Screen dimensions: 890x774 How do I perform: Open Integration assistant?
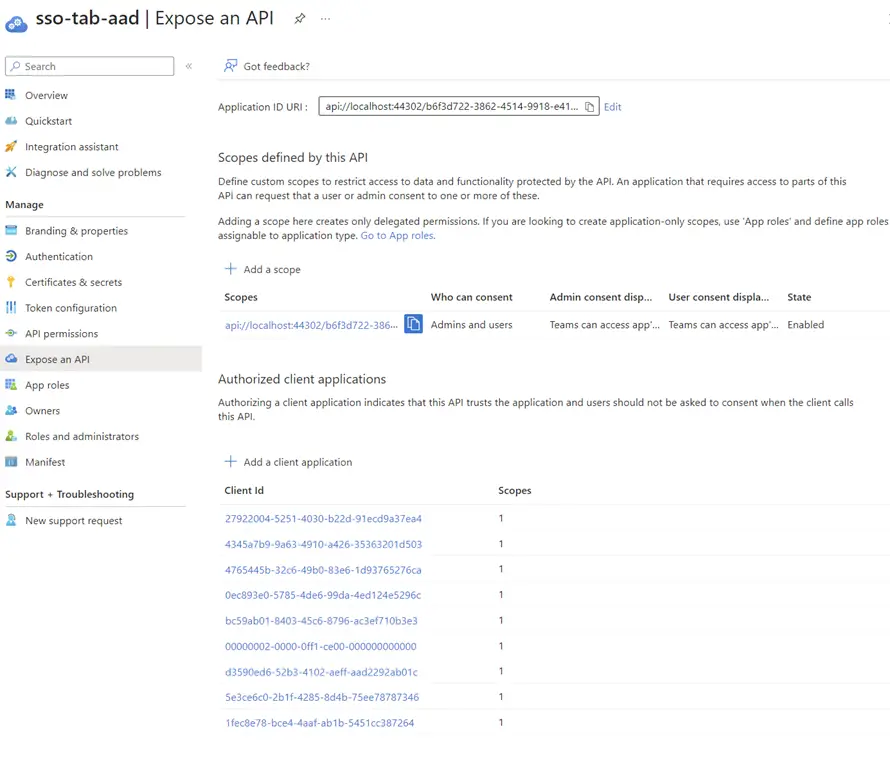tap(71, 147)
